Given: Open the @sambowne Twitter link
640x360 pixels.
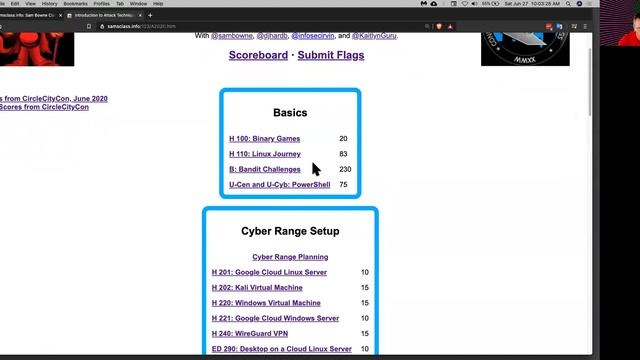Looking at the screenshot, I should 231,36.
